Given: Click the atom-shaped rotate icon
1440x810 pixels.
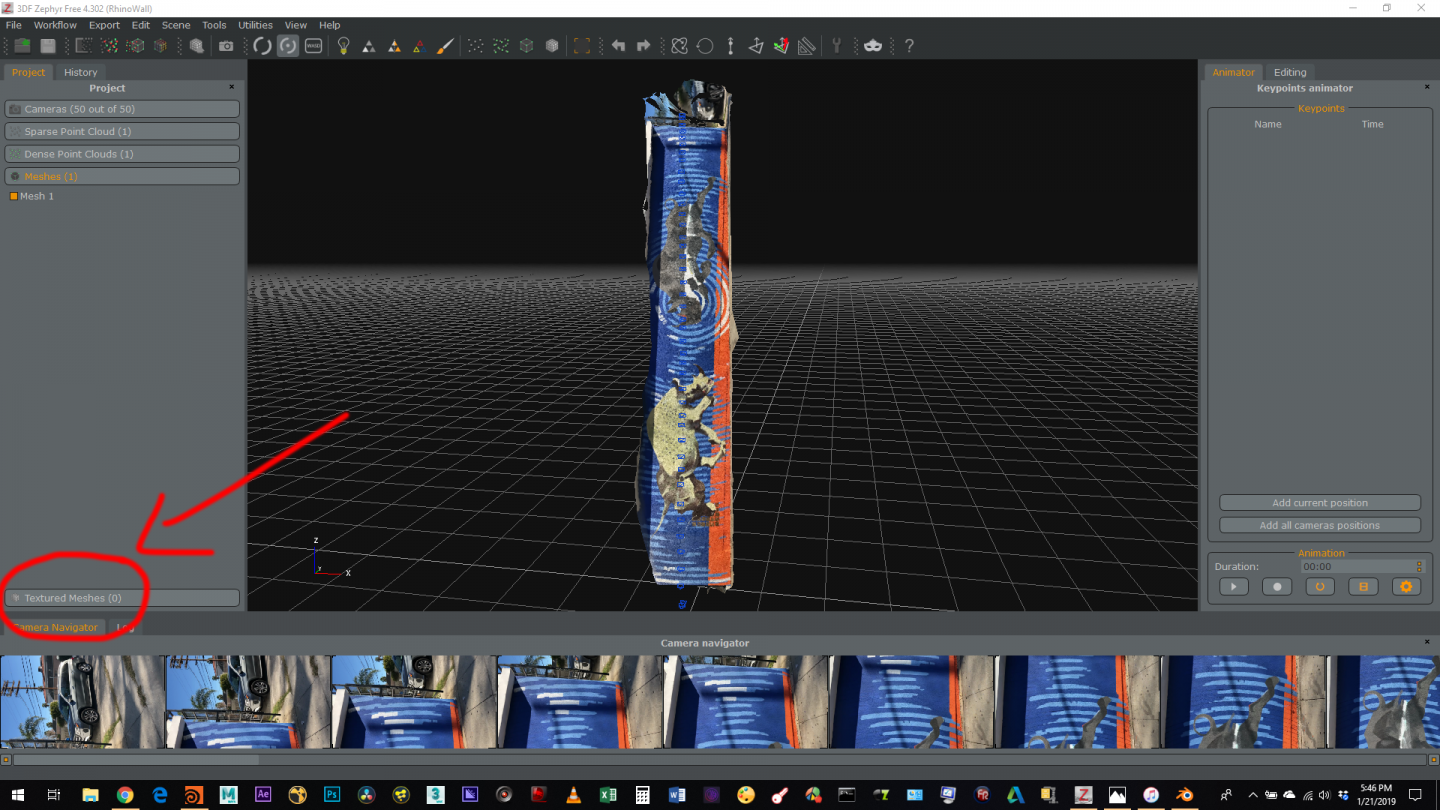Looking at the screenshot, I should (679, 46).
